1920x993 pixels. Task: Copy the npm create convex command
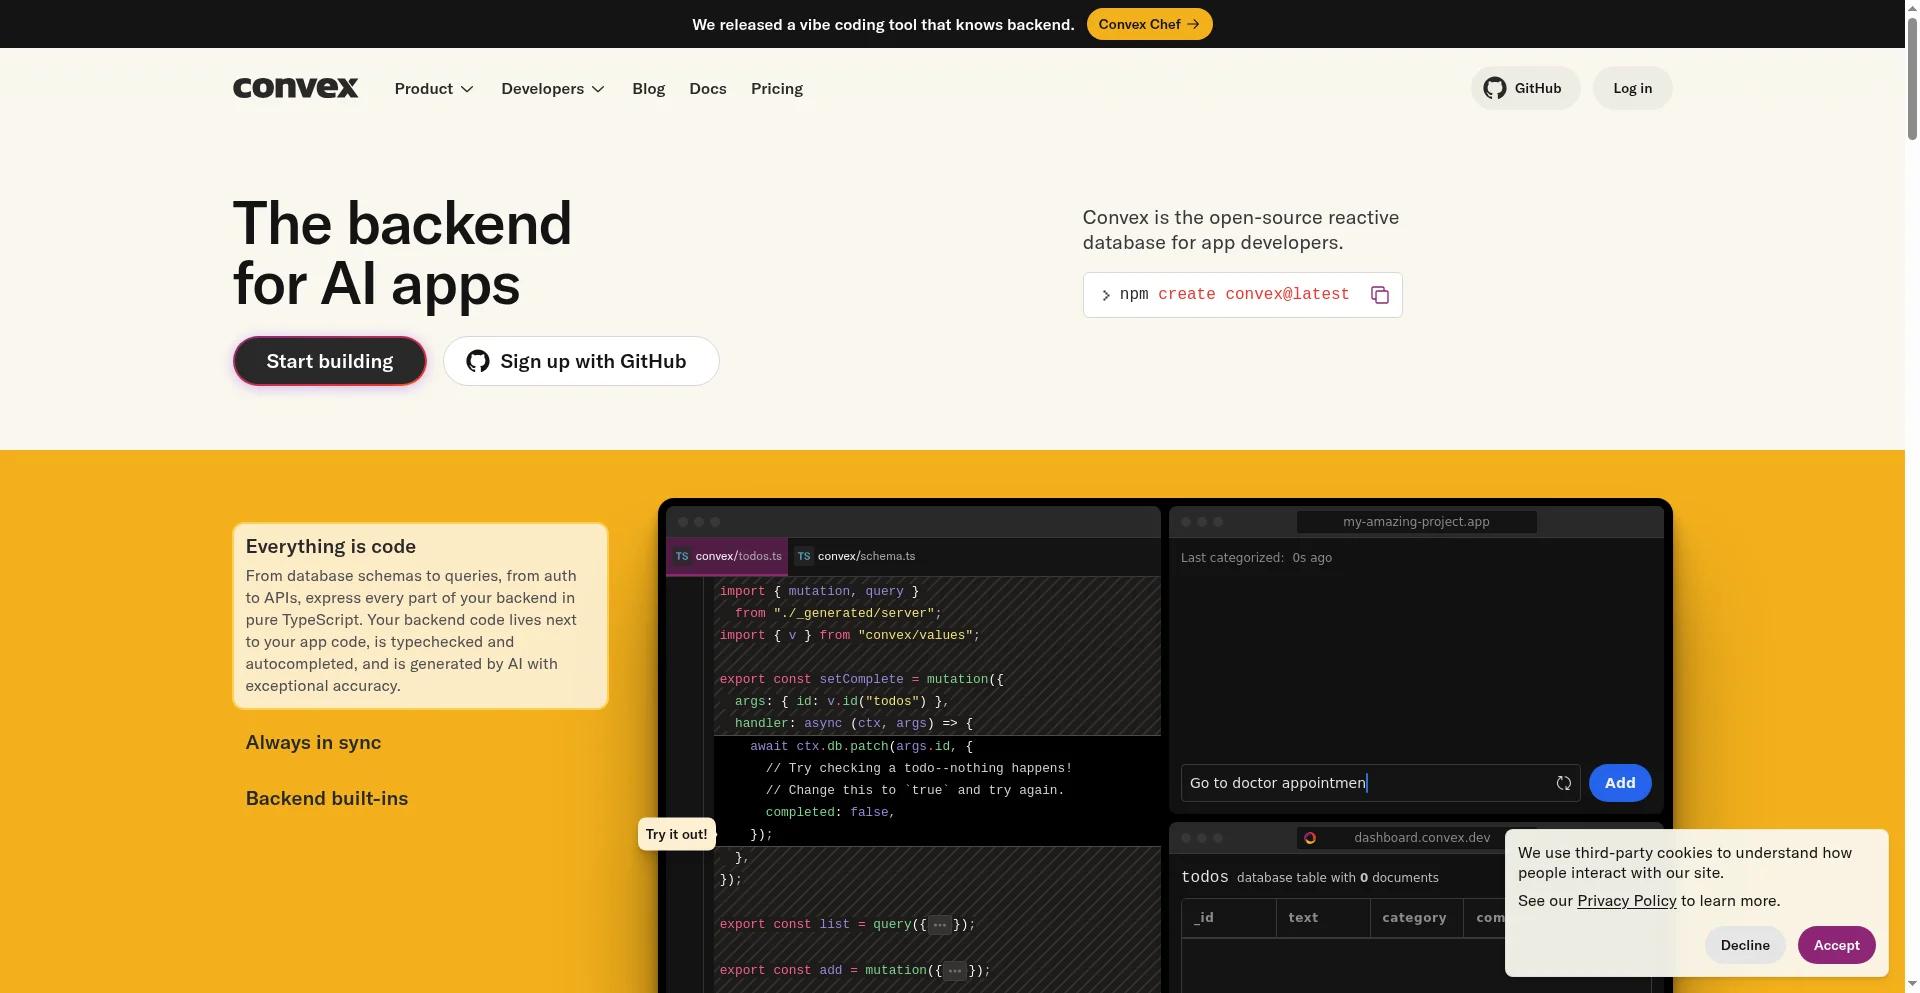(x=1380, y=295)
